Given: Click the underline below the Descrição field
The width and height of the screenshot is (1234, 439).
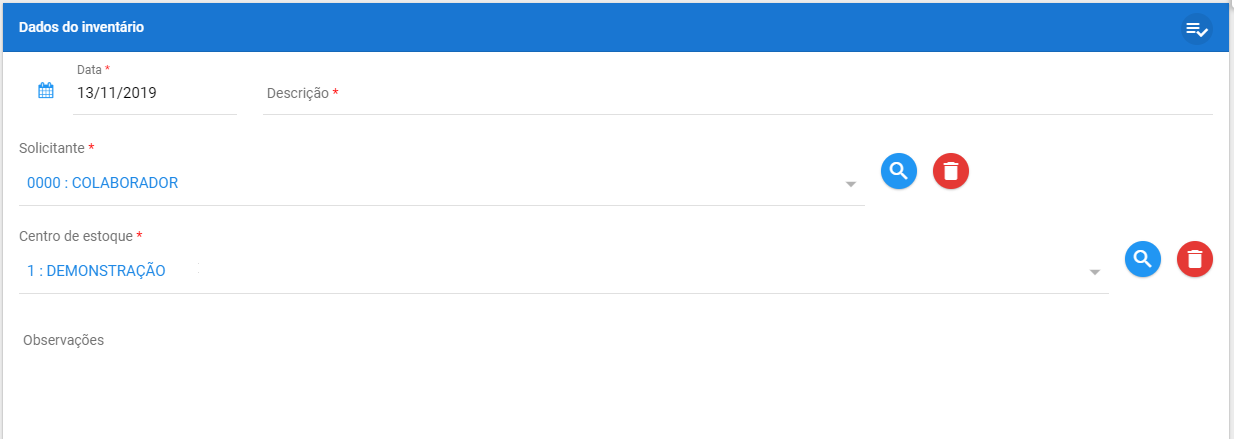Looking at the screenshot, I should (x=738, y=114).
